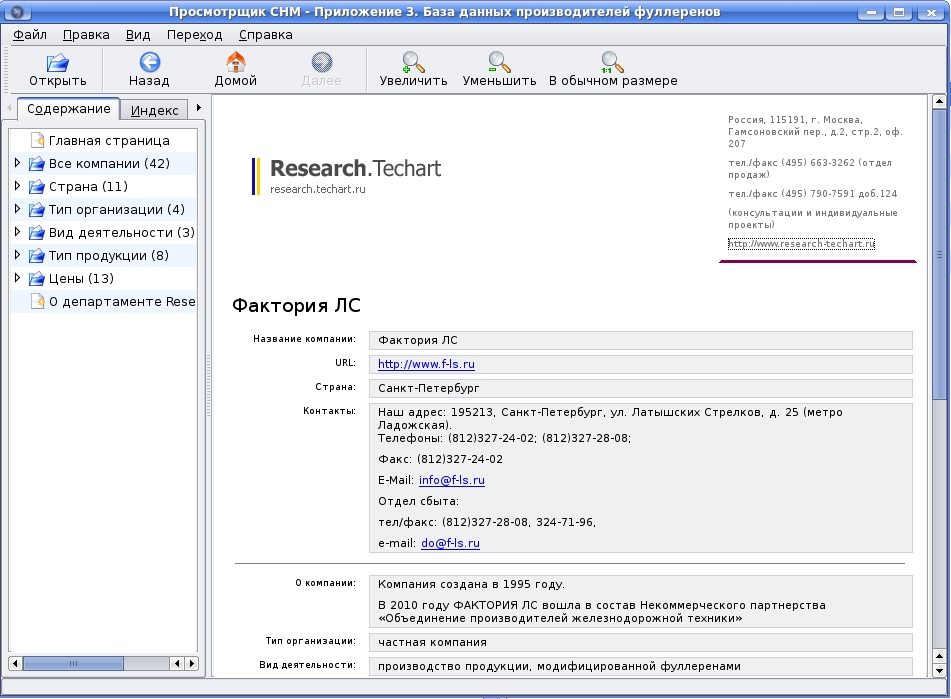Reset zoom with В обычном размере icon
Viewport: 951px width, 699px height.
(613, 62)
